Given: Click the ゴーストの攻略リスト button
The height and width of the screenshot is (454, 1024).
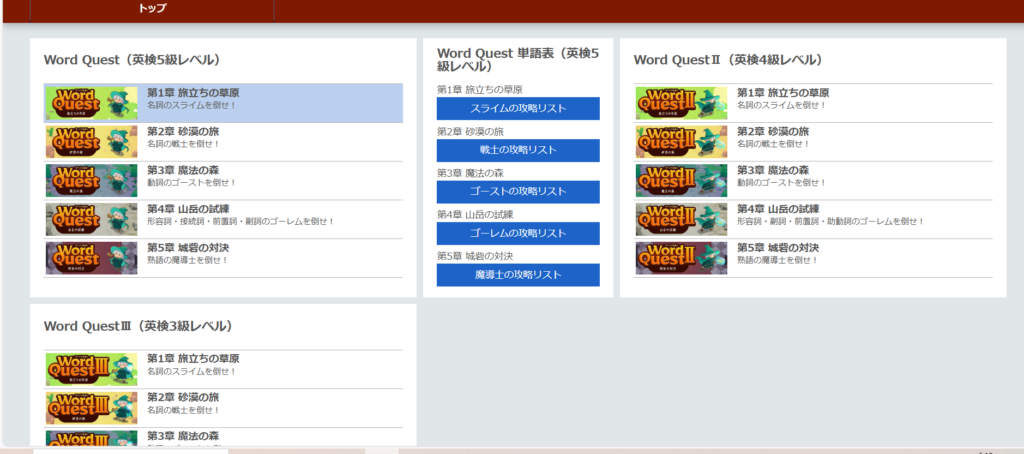Looking at the screenshot, I should (518, 191).
